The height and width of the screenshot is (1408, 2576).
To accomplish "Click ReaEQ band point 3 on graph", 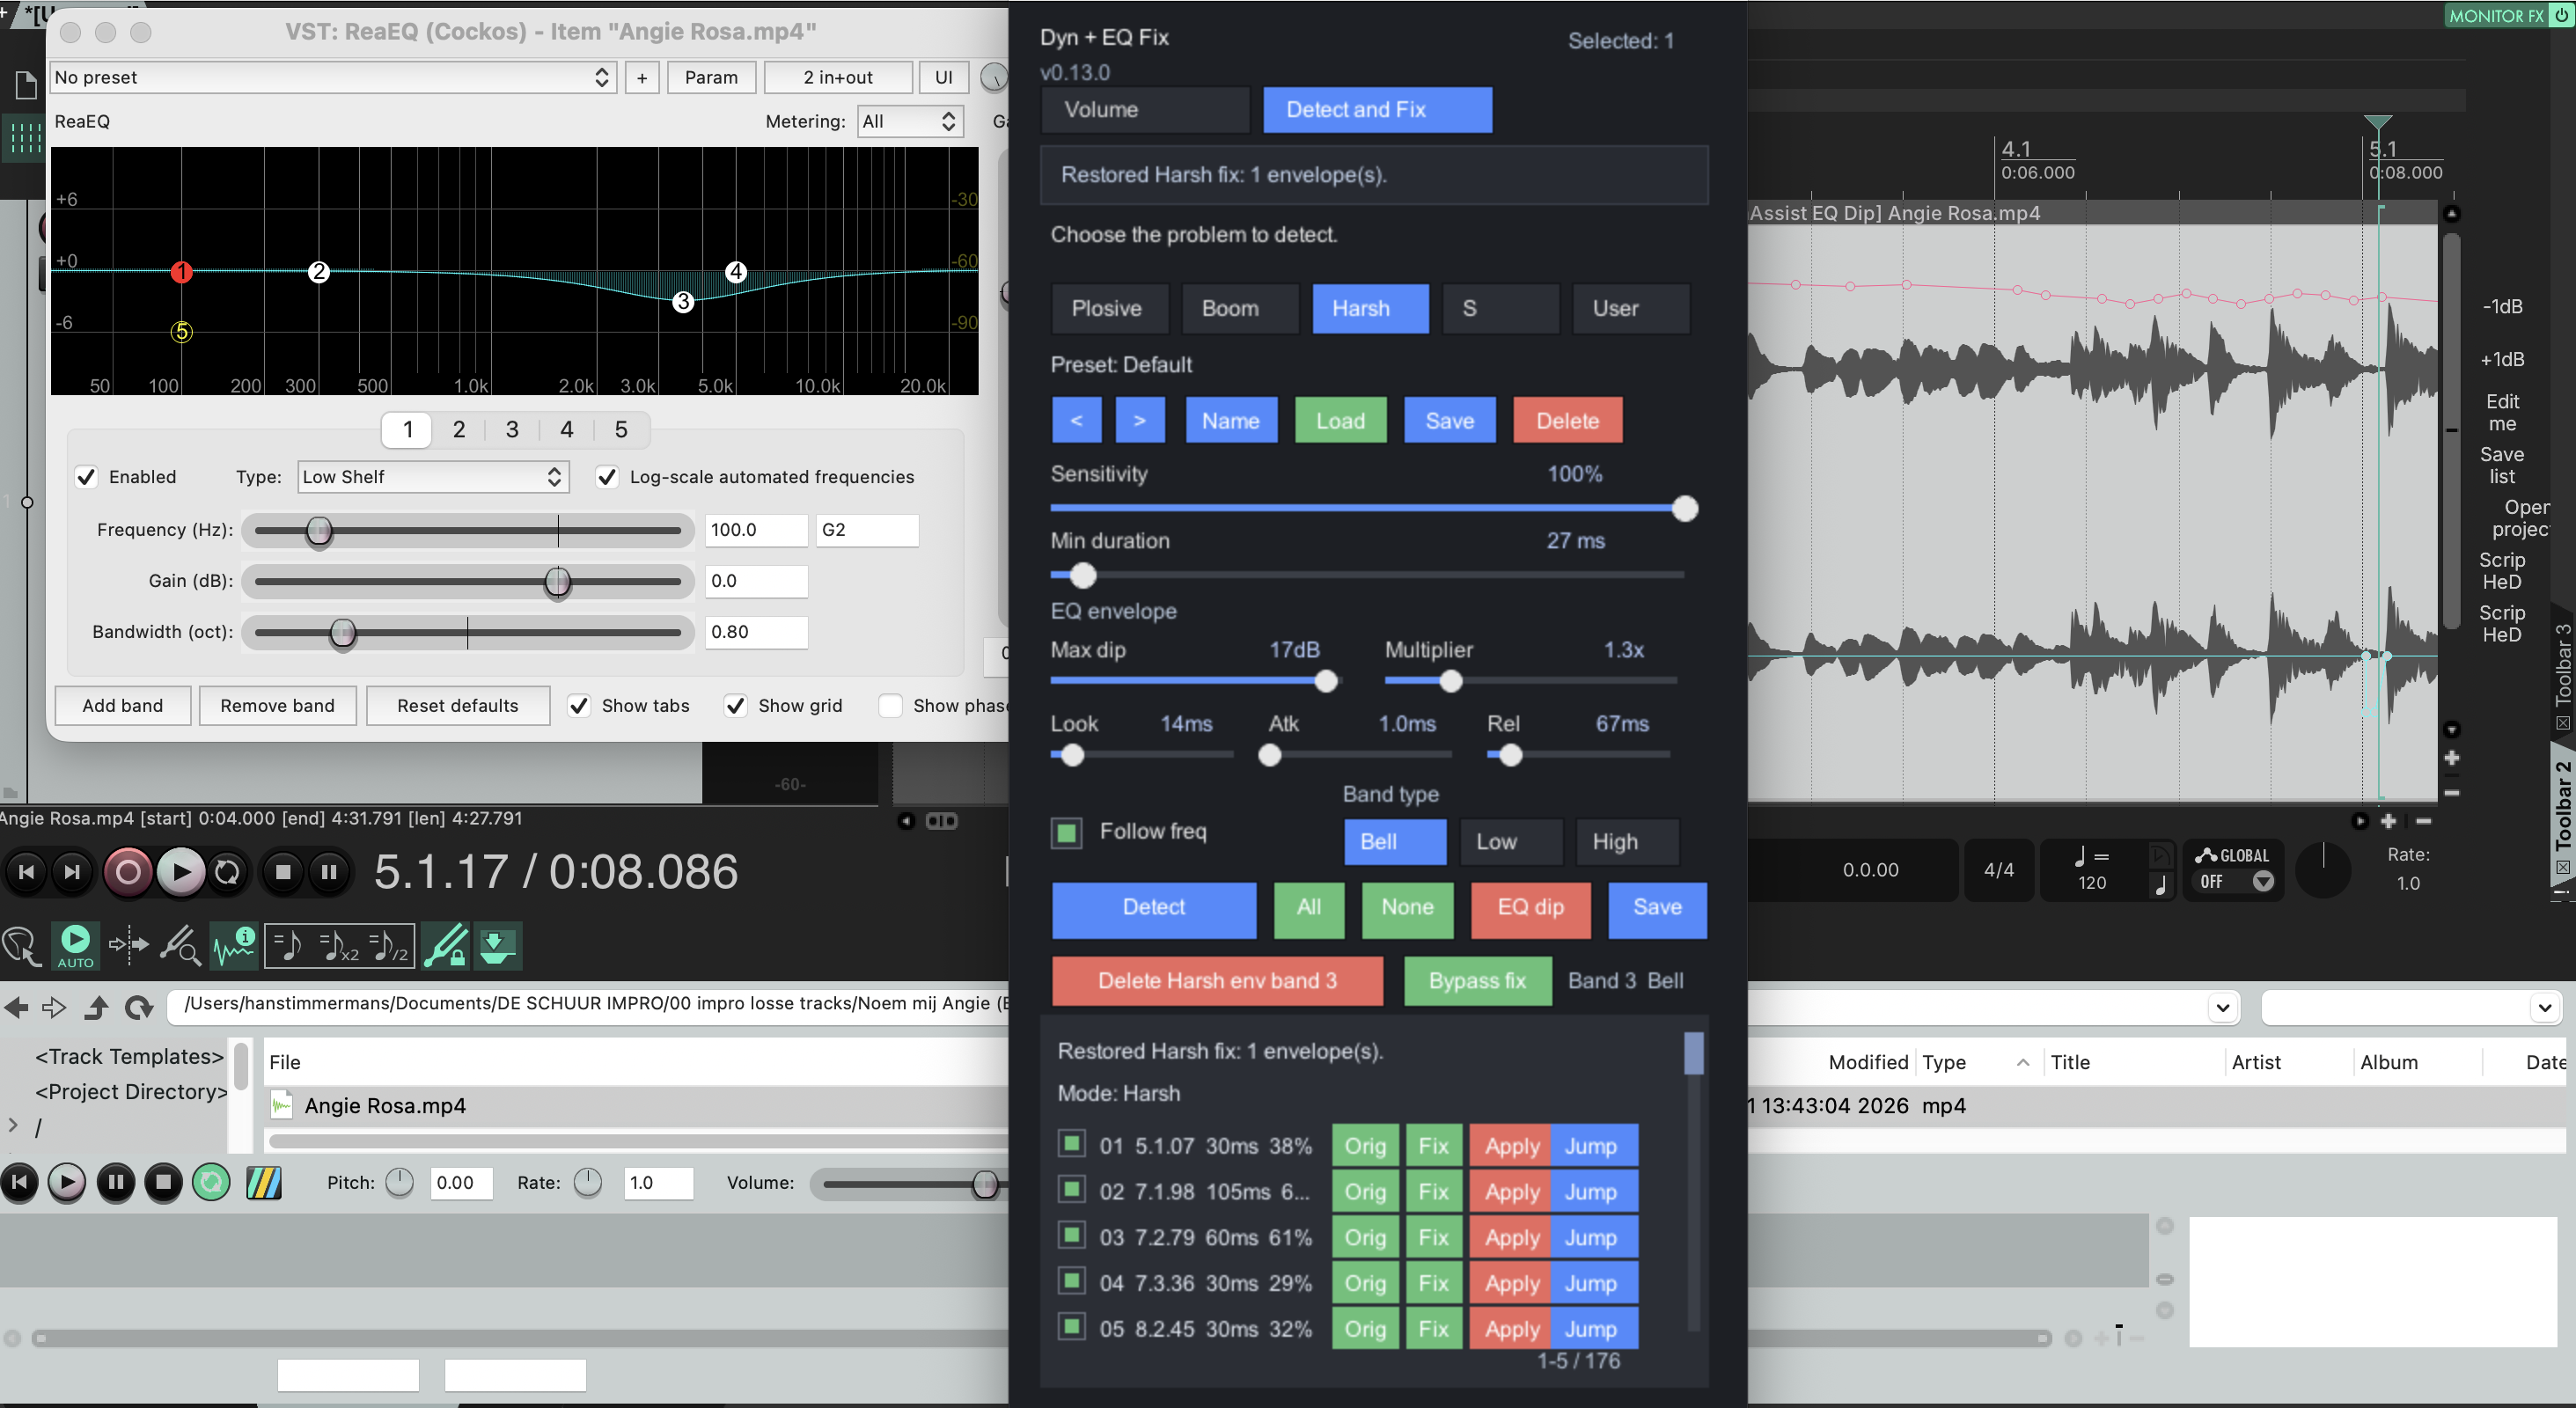I will pos(683,302).
